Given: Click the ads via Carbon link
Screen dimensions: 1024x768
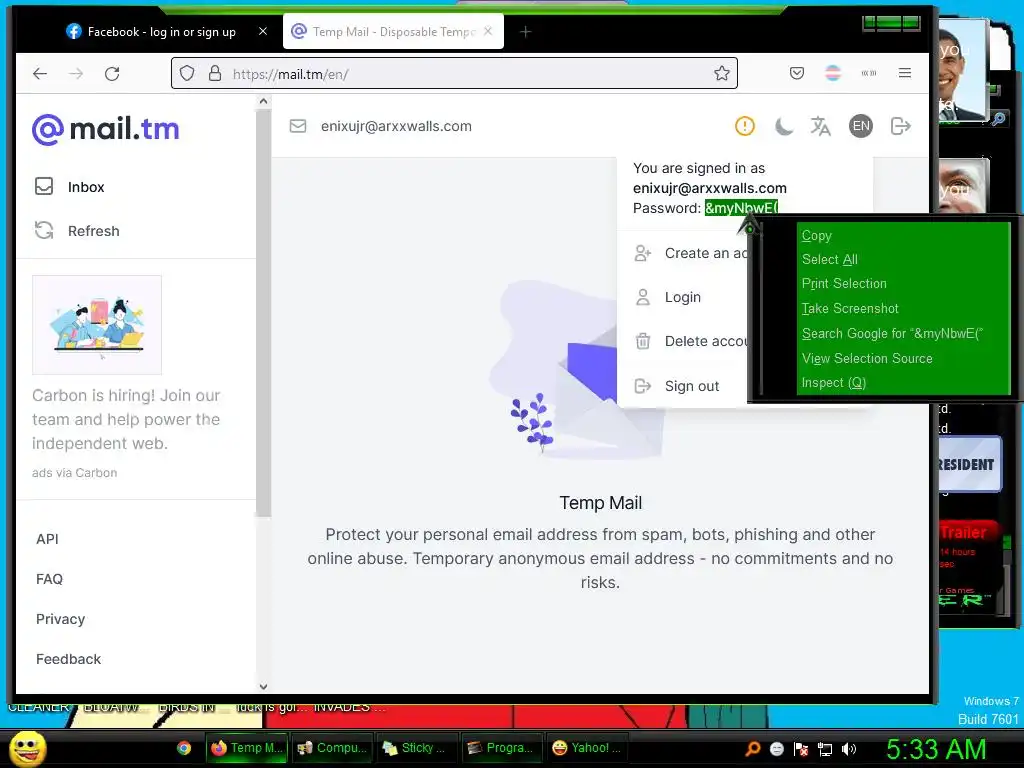Looking at the screenshot, I should coord(74,472).
